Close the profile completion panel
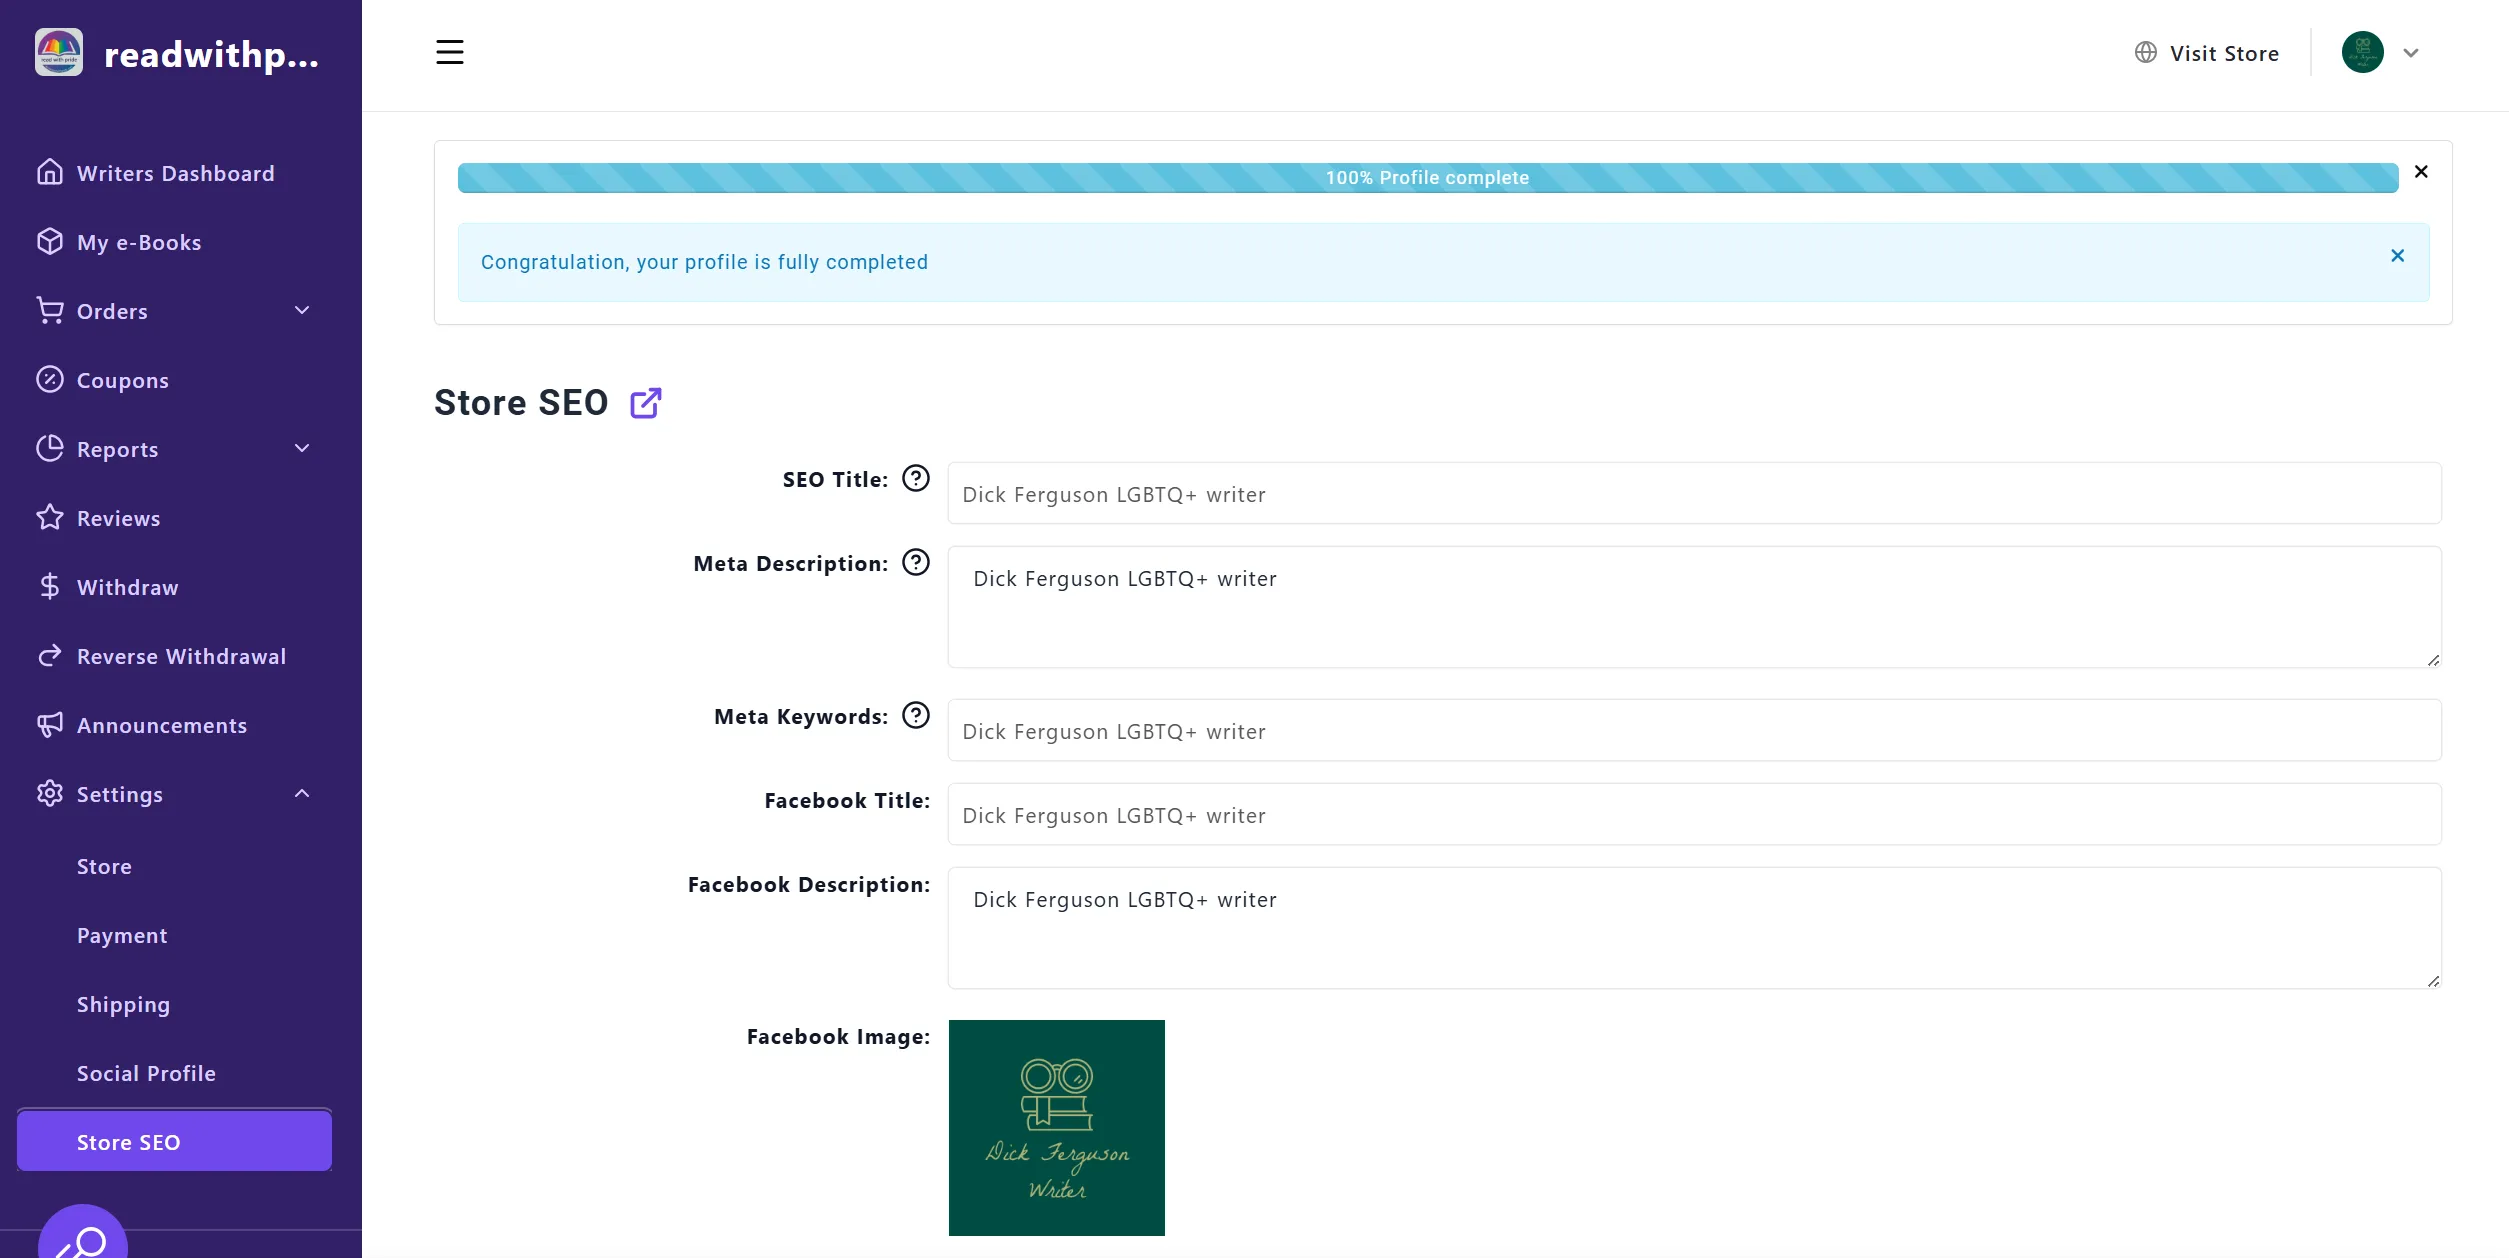 click(2421, 172)
